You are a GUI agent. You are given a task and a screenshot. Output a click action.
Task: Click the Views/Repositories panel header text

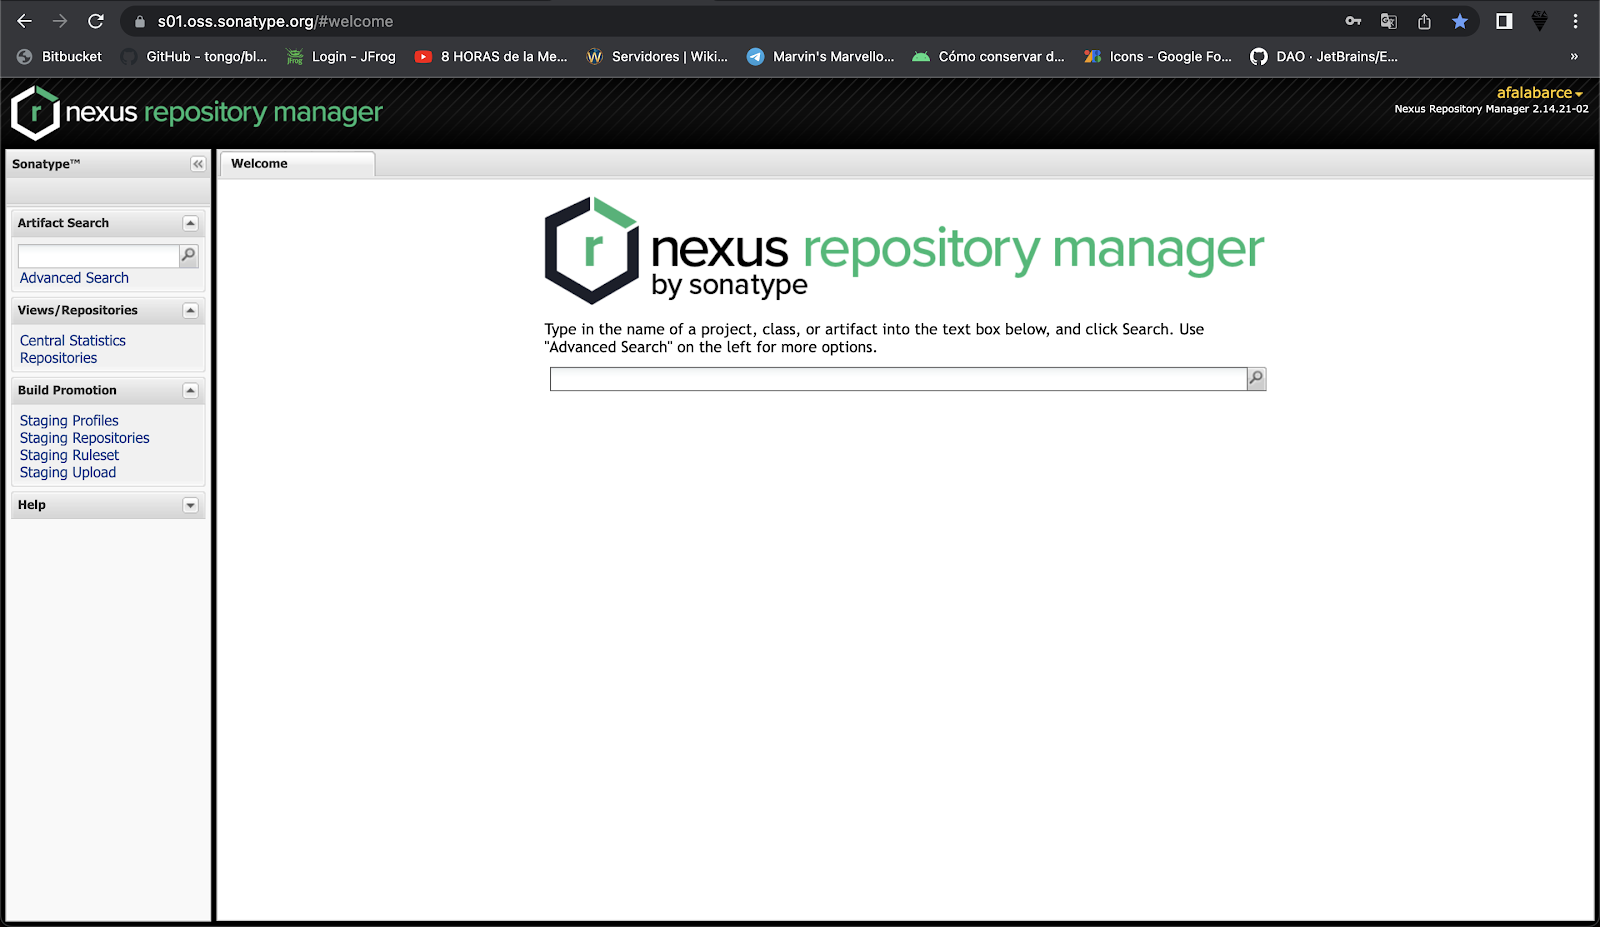pyautogui.click(x=78, y=311)
